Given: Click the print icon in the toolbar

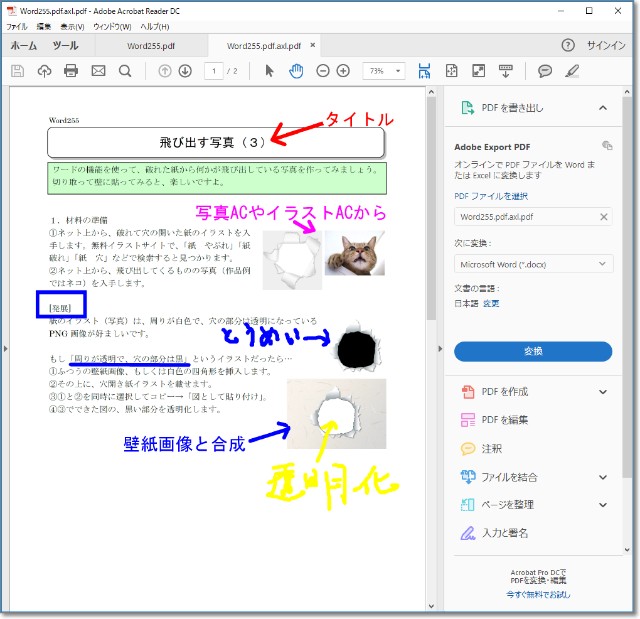Looking at the screenshot, I should click(71, 71).
